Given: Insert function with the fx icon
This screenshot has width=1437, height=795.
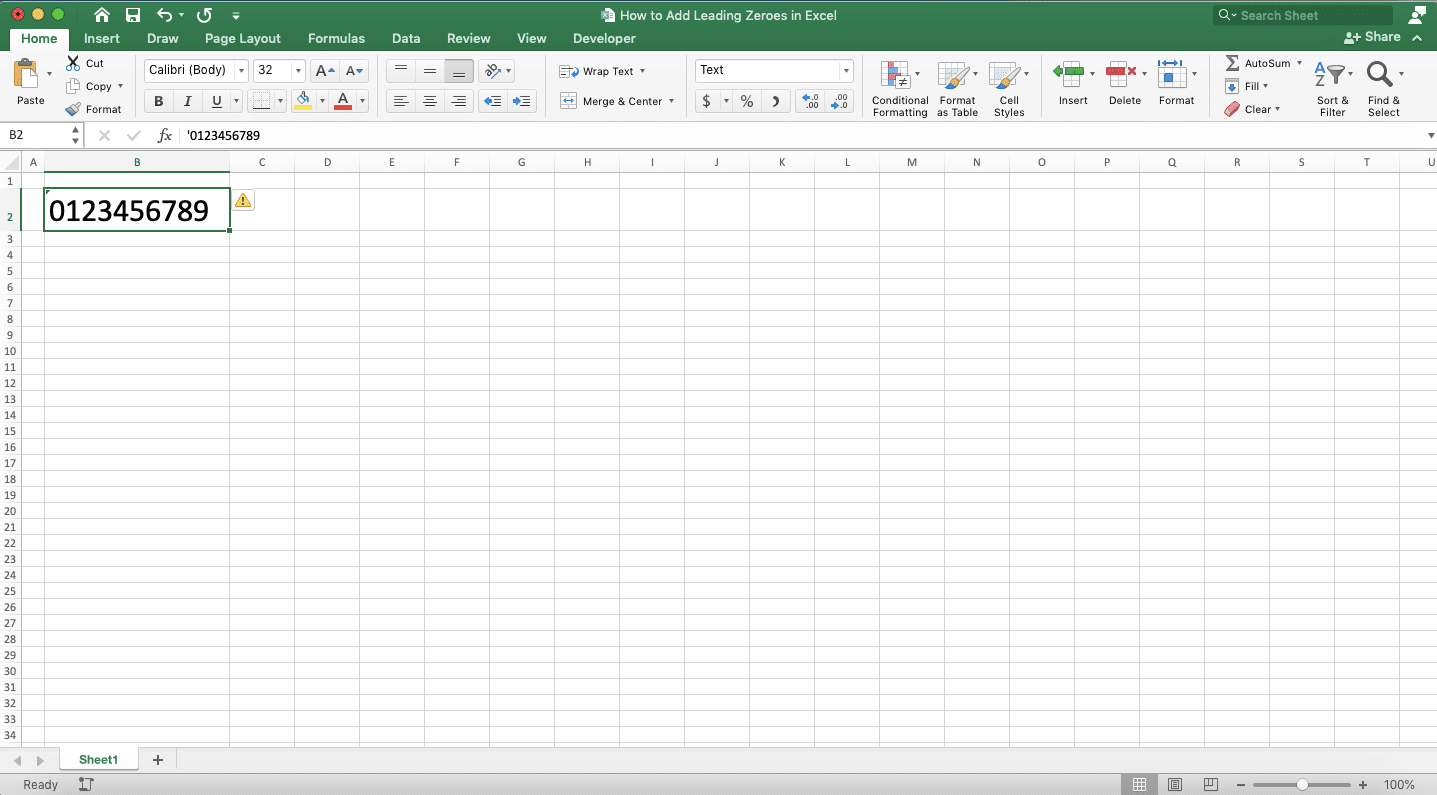Looking at the screenshot, I should click(x=165, y=135).
